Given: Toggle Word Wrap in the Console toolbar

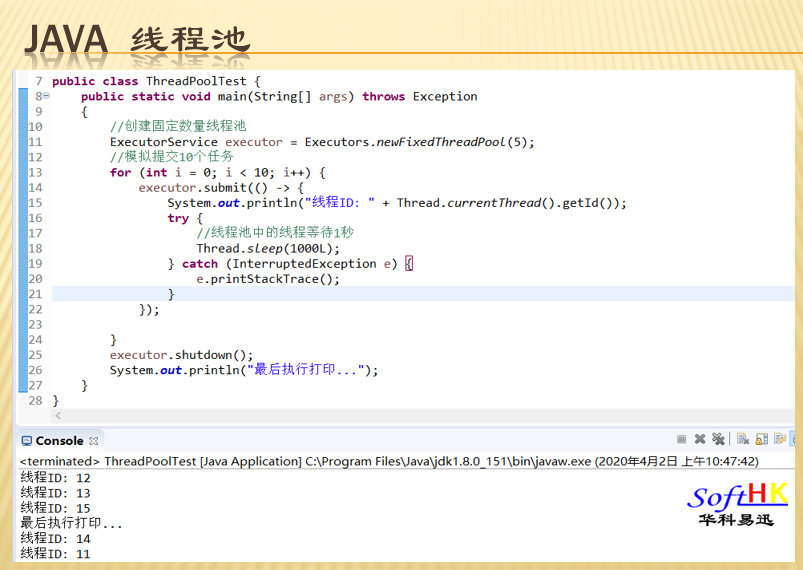Looking at the screenshot, I should [780, 439].
